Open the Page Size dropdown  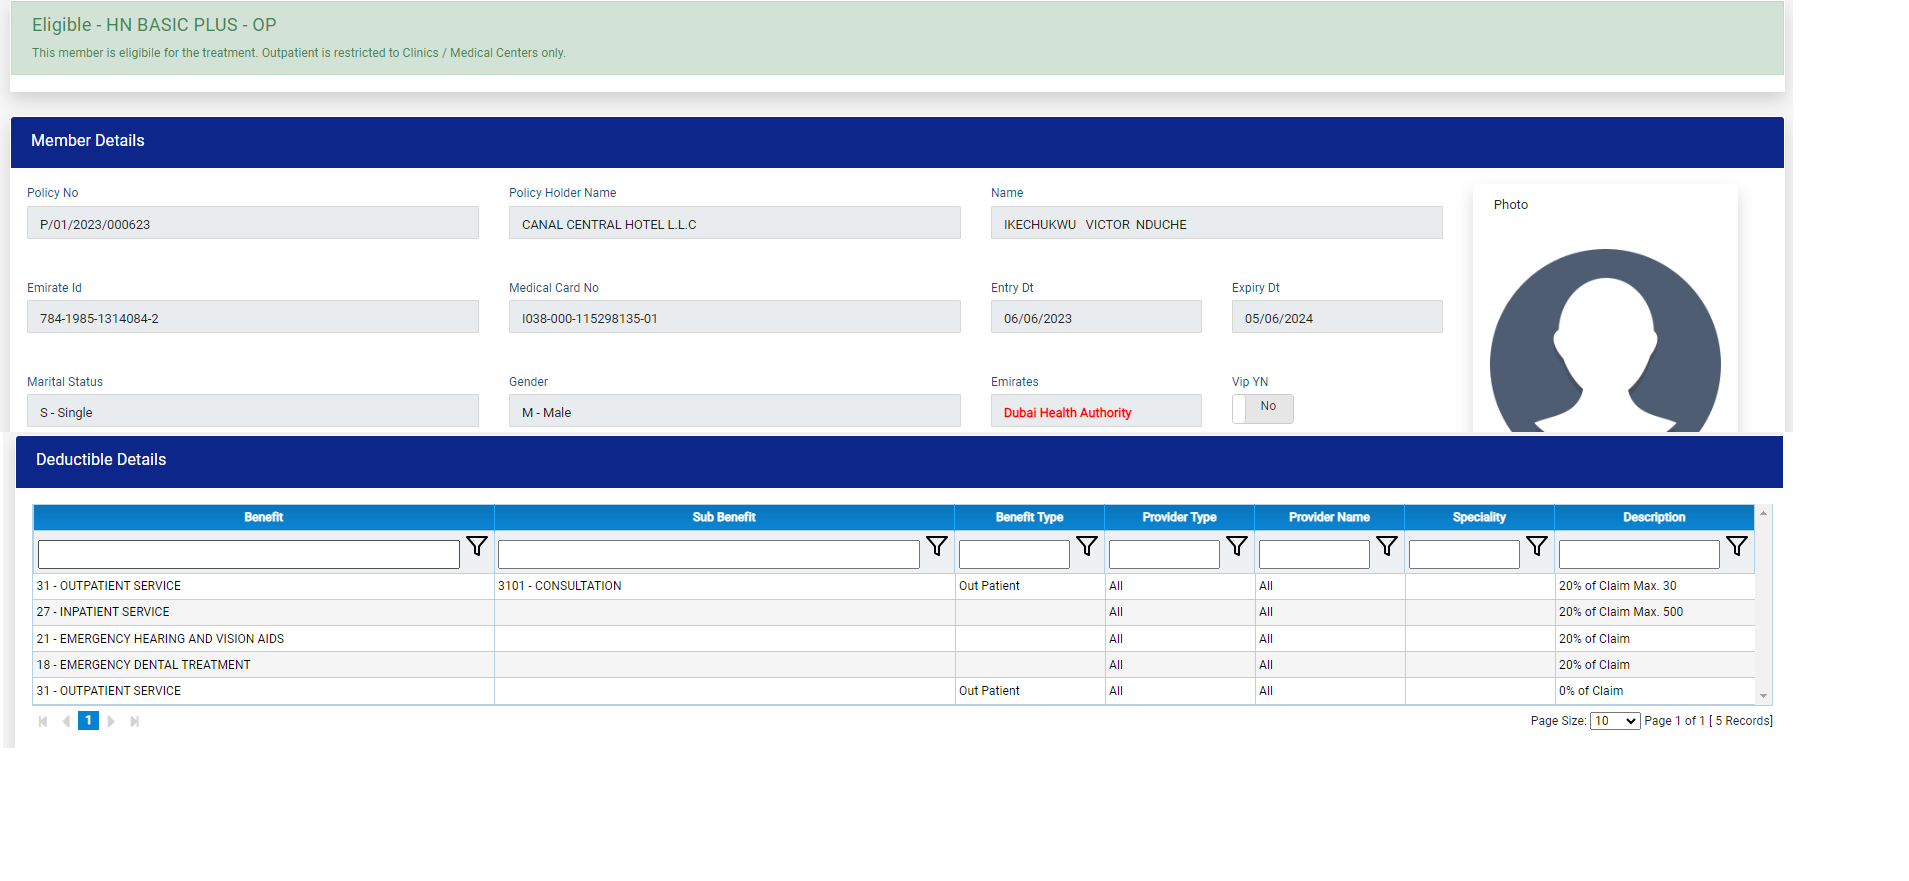(x=1614, y=721)
